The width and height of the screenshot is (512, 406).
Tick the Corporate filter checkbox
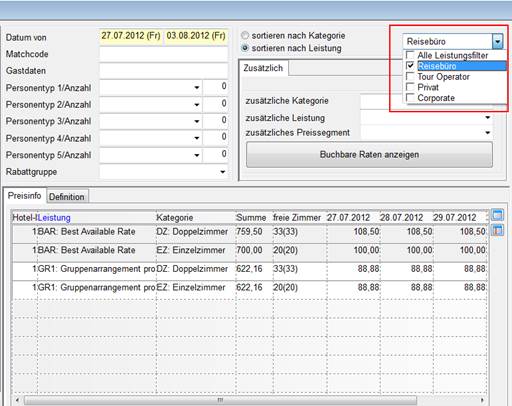(x=410, y=98)
